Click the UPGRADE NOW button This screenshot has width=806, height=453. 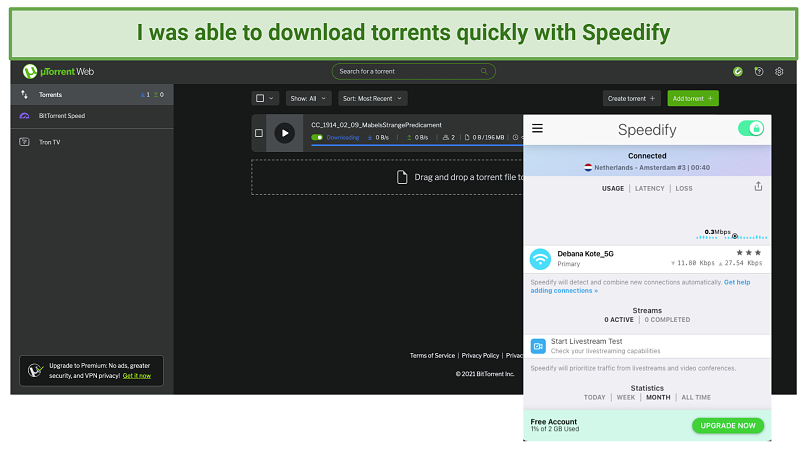[x=728, y=426]
